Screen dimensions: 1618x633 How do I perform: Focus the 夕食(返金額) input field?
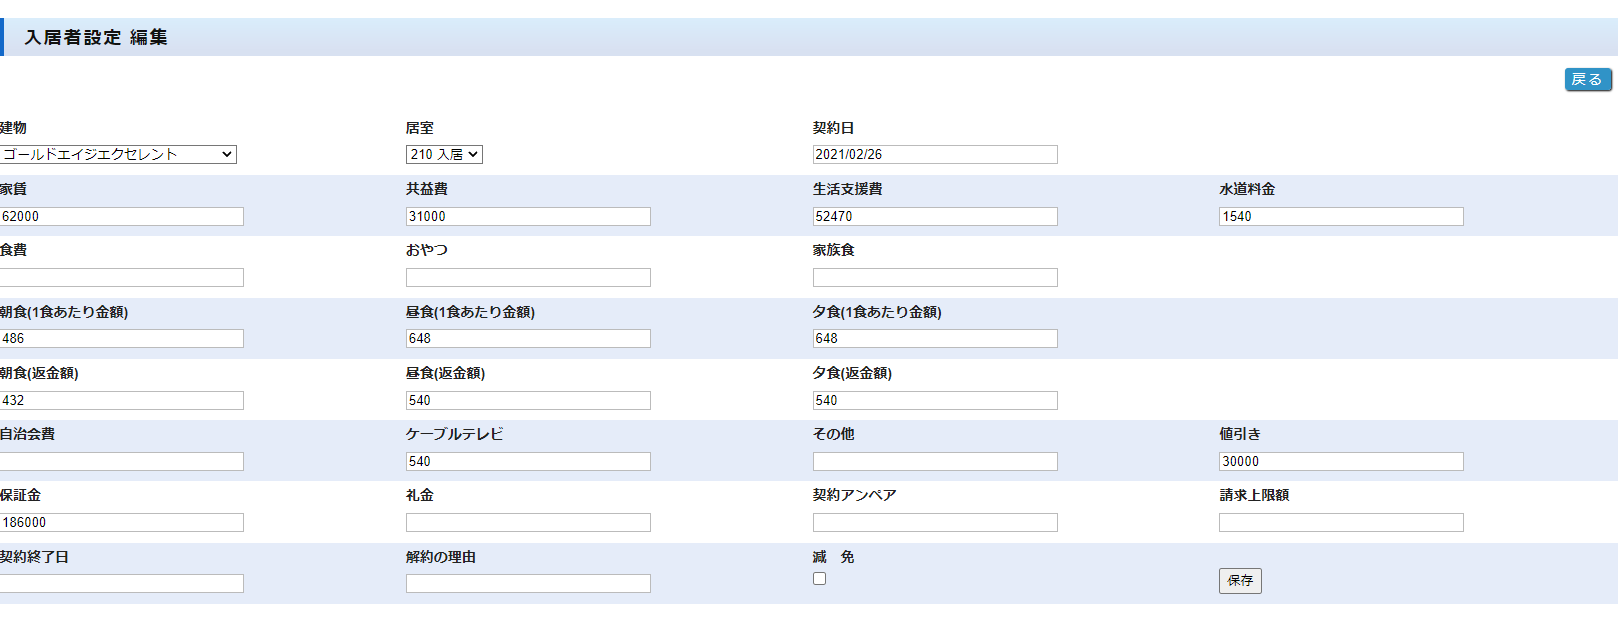pos(934,400)
